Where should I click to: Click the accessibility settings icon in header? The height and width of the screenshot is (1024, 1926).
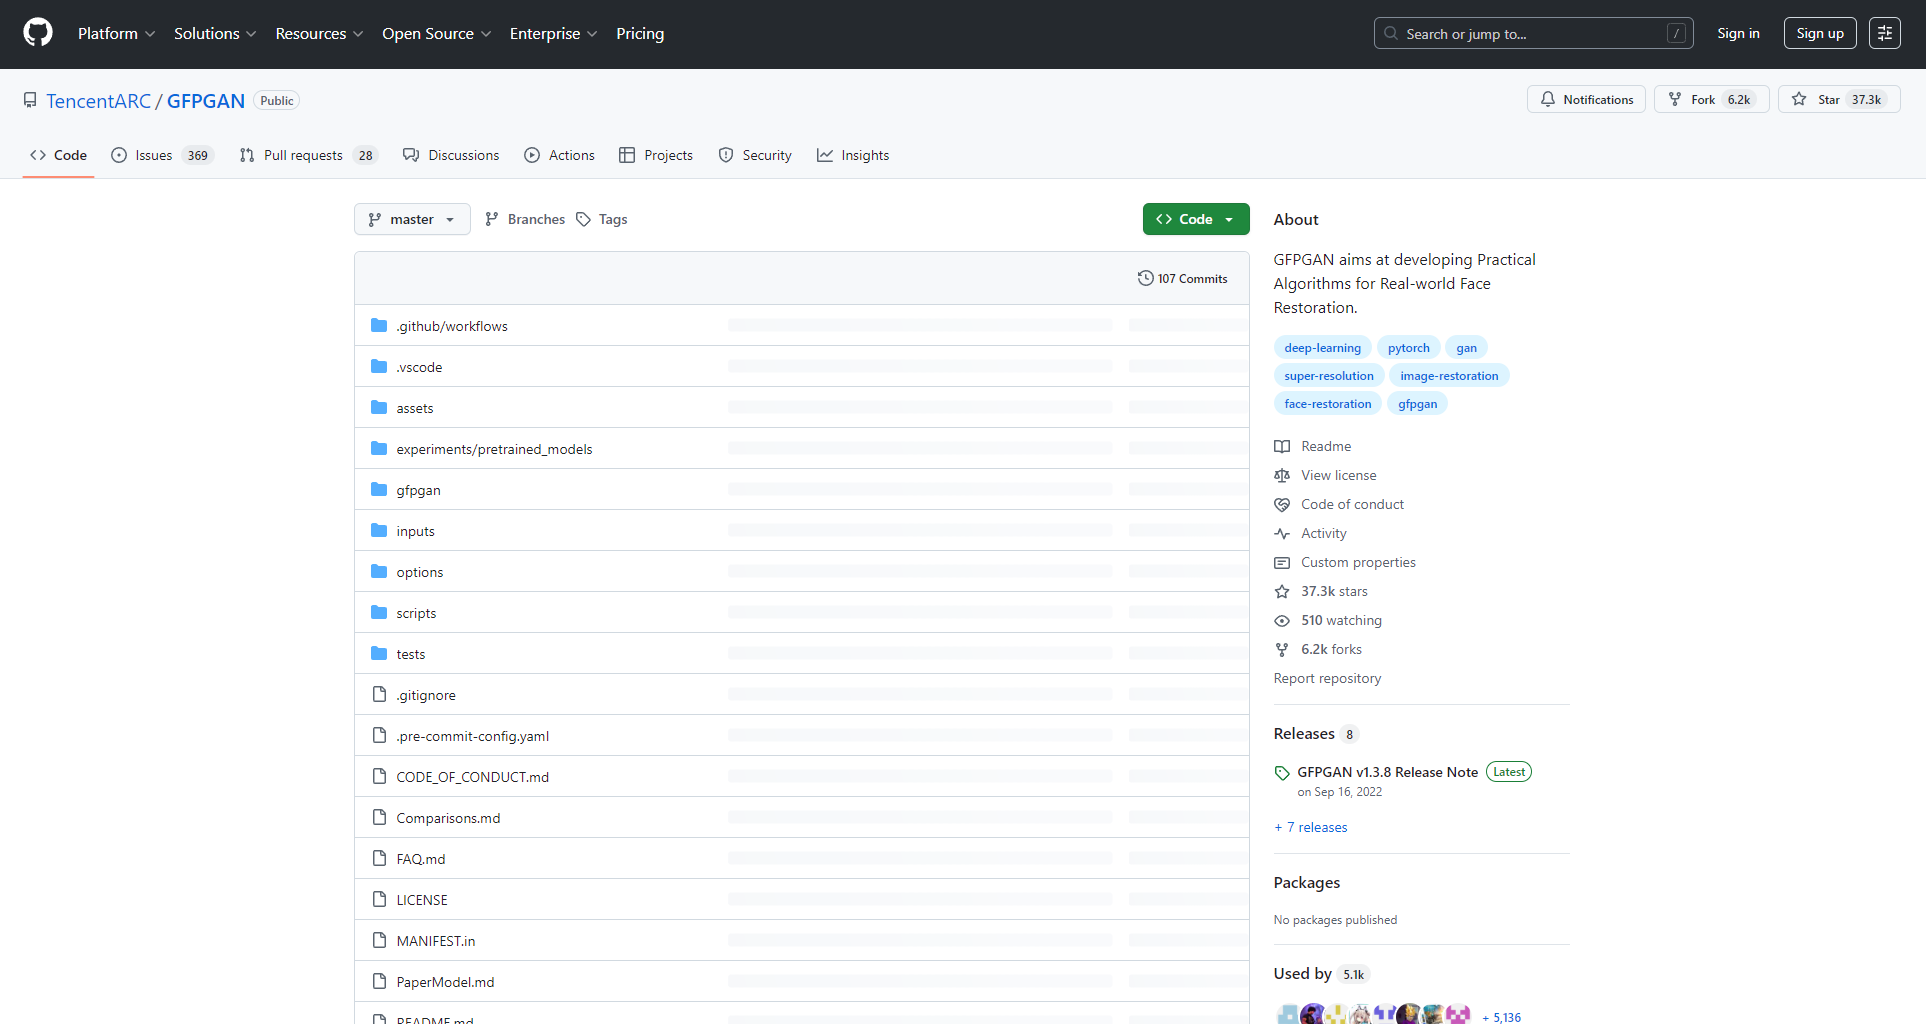pos(1884,33)
